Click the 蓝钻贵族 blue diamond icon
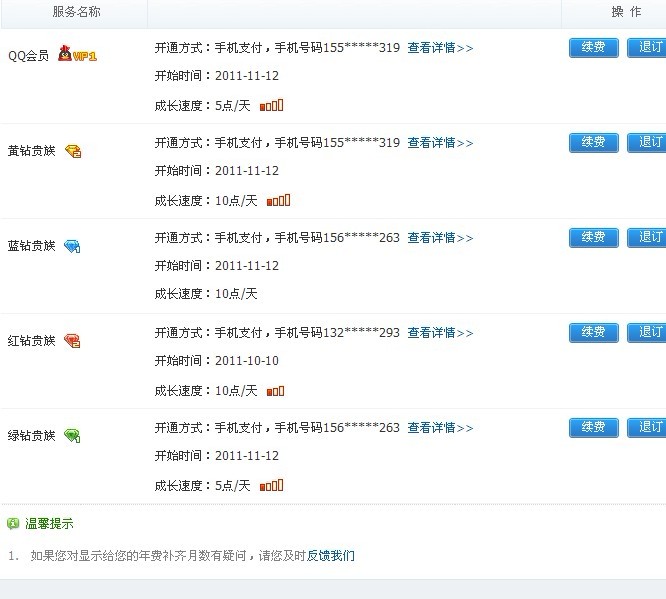 click(72, 246)
